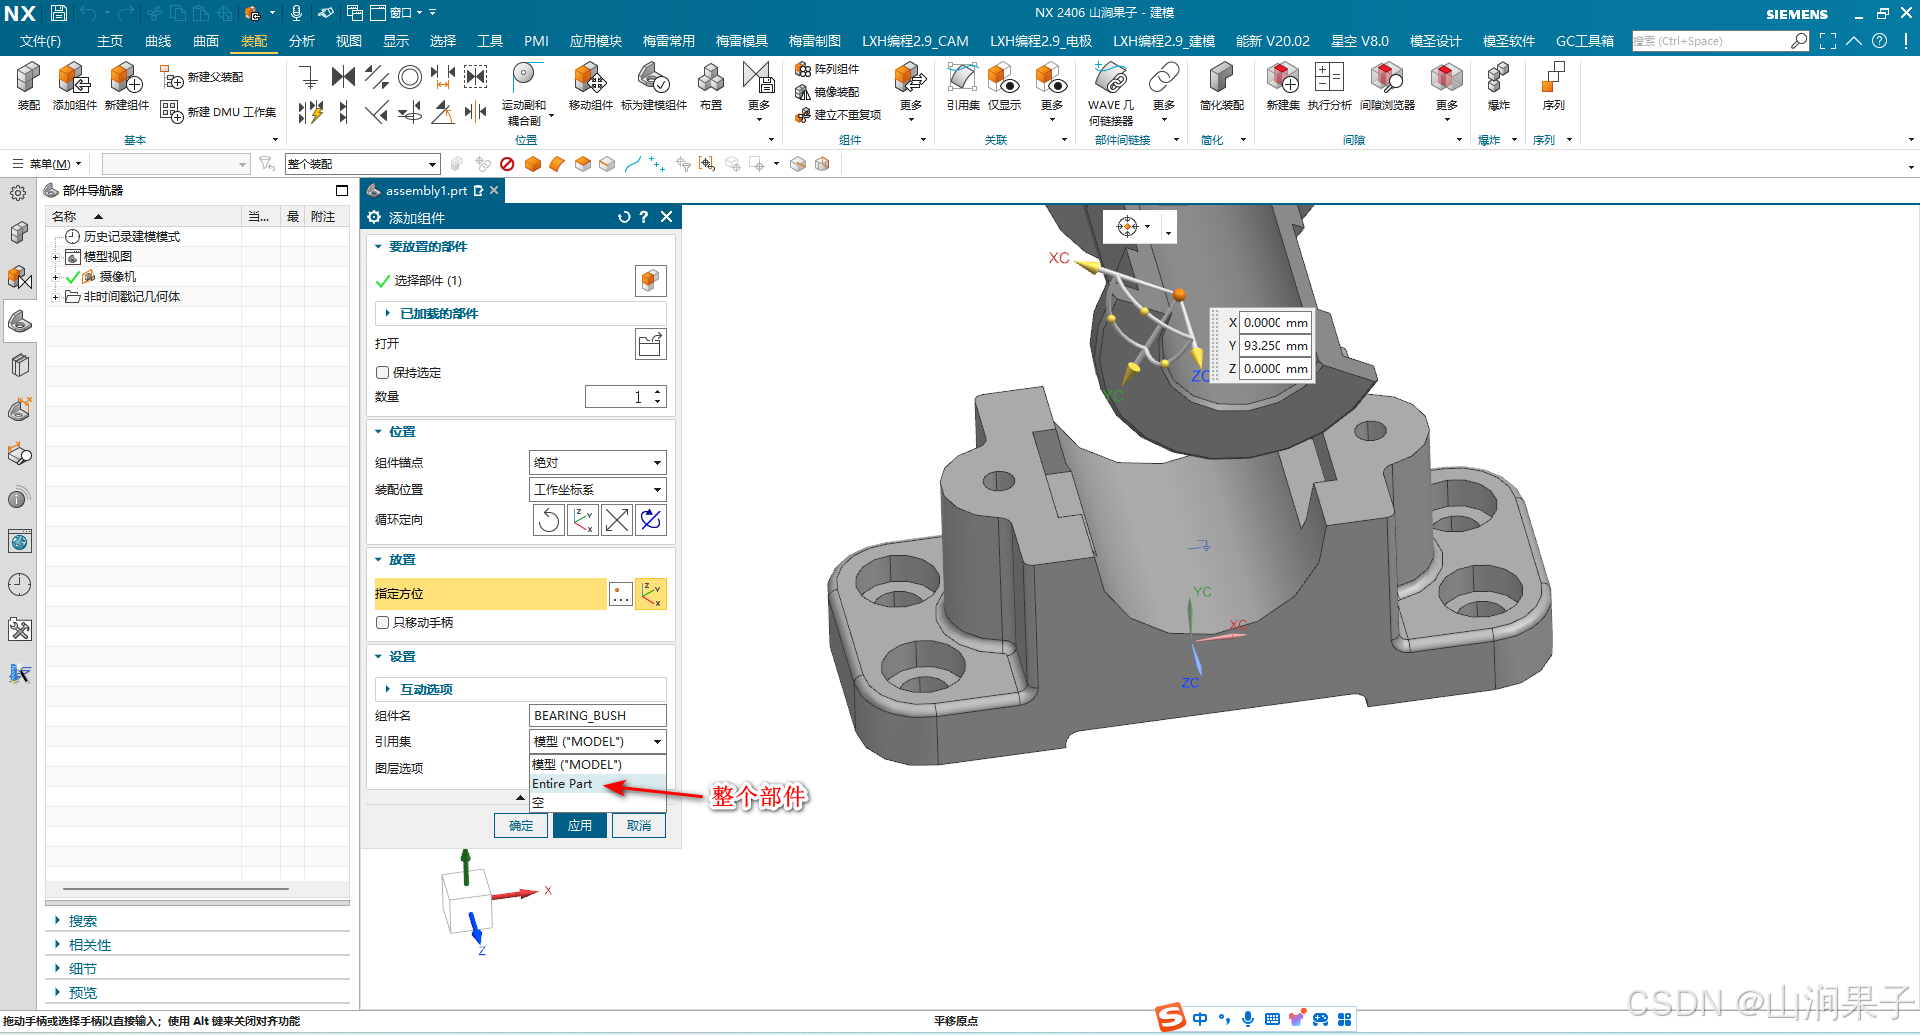Click the save icon in the title bar

59,13
